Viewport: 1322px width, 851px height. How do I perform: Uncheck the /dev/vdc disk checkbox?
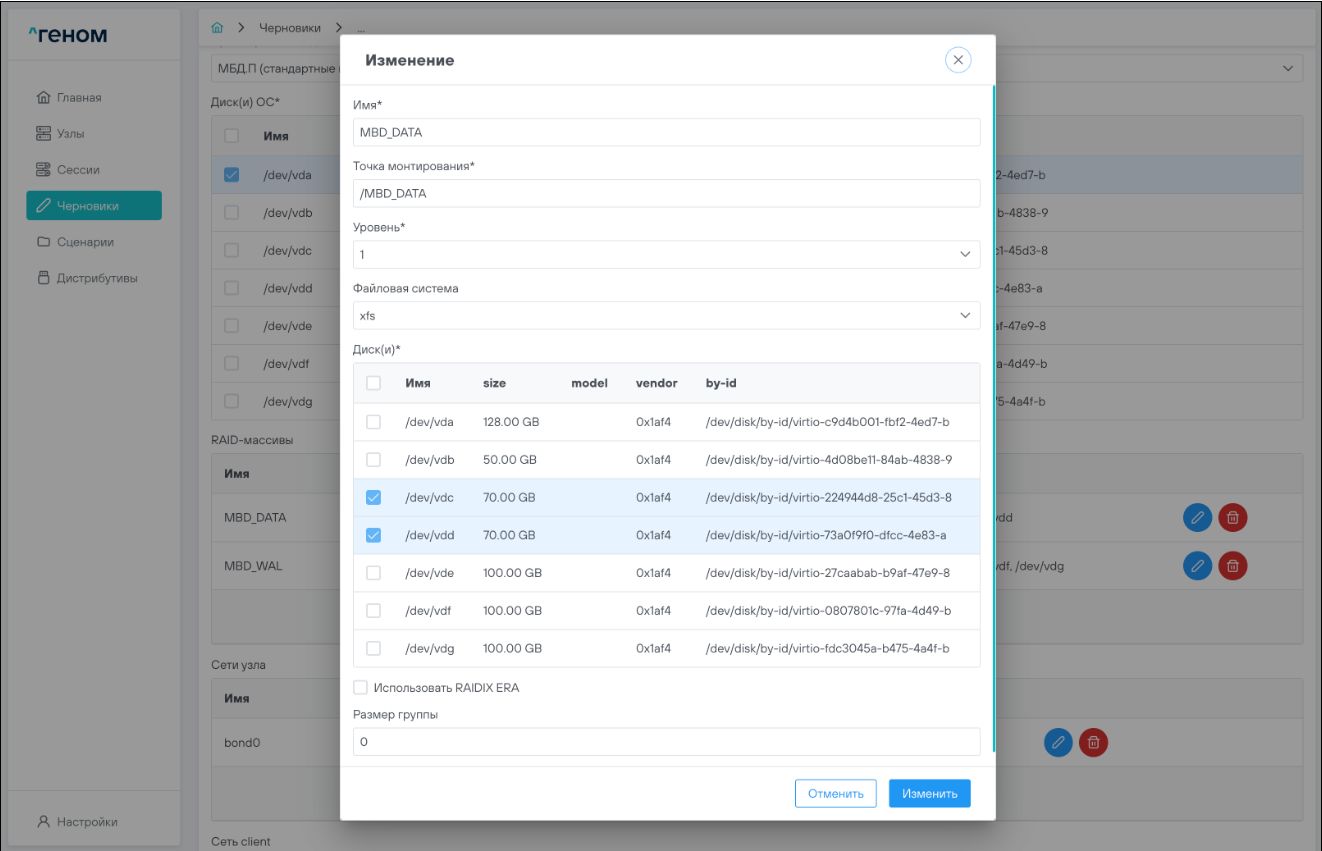click(x=373, y=497)
